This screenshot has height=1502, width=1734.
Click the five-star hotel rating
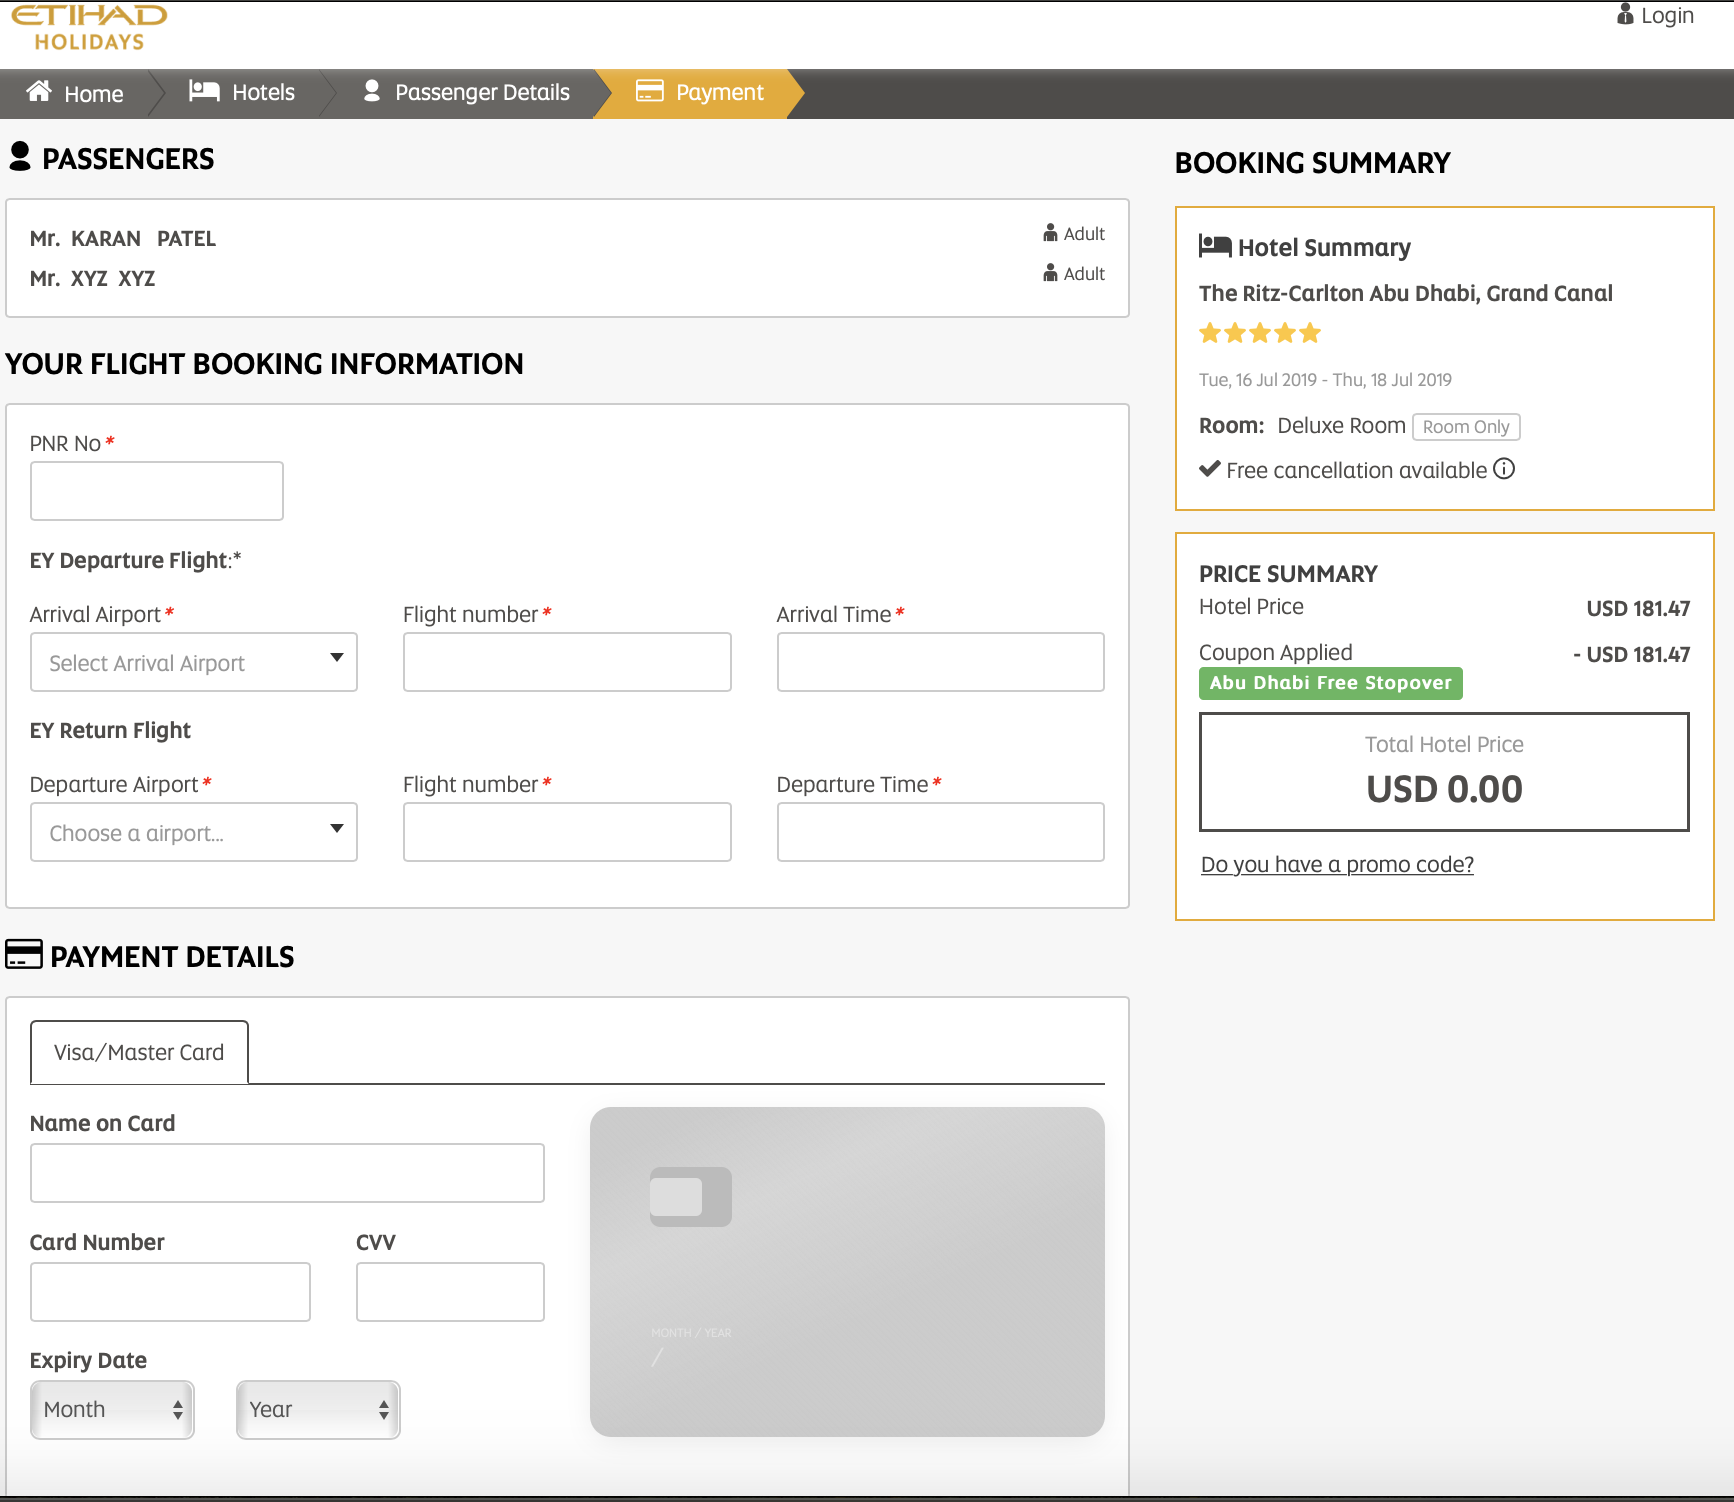click(1260, 333)
